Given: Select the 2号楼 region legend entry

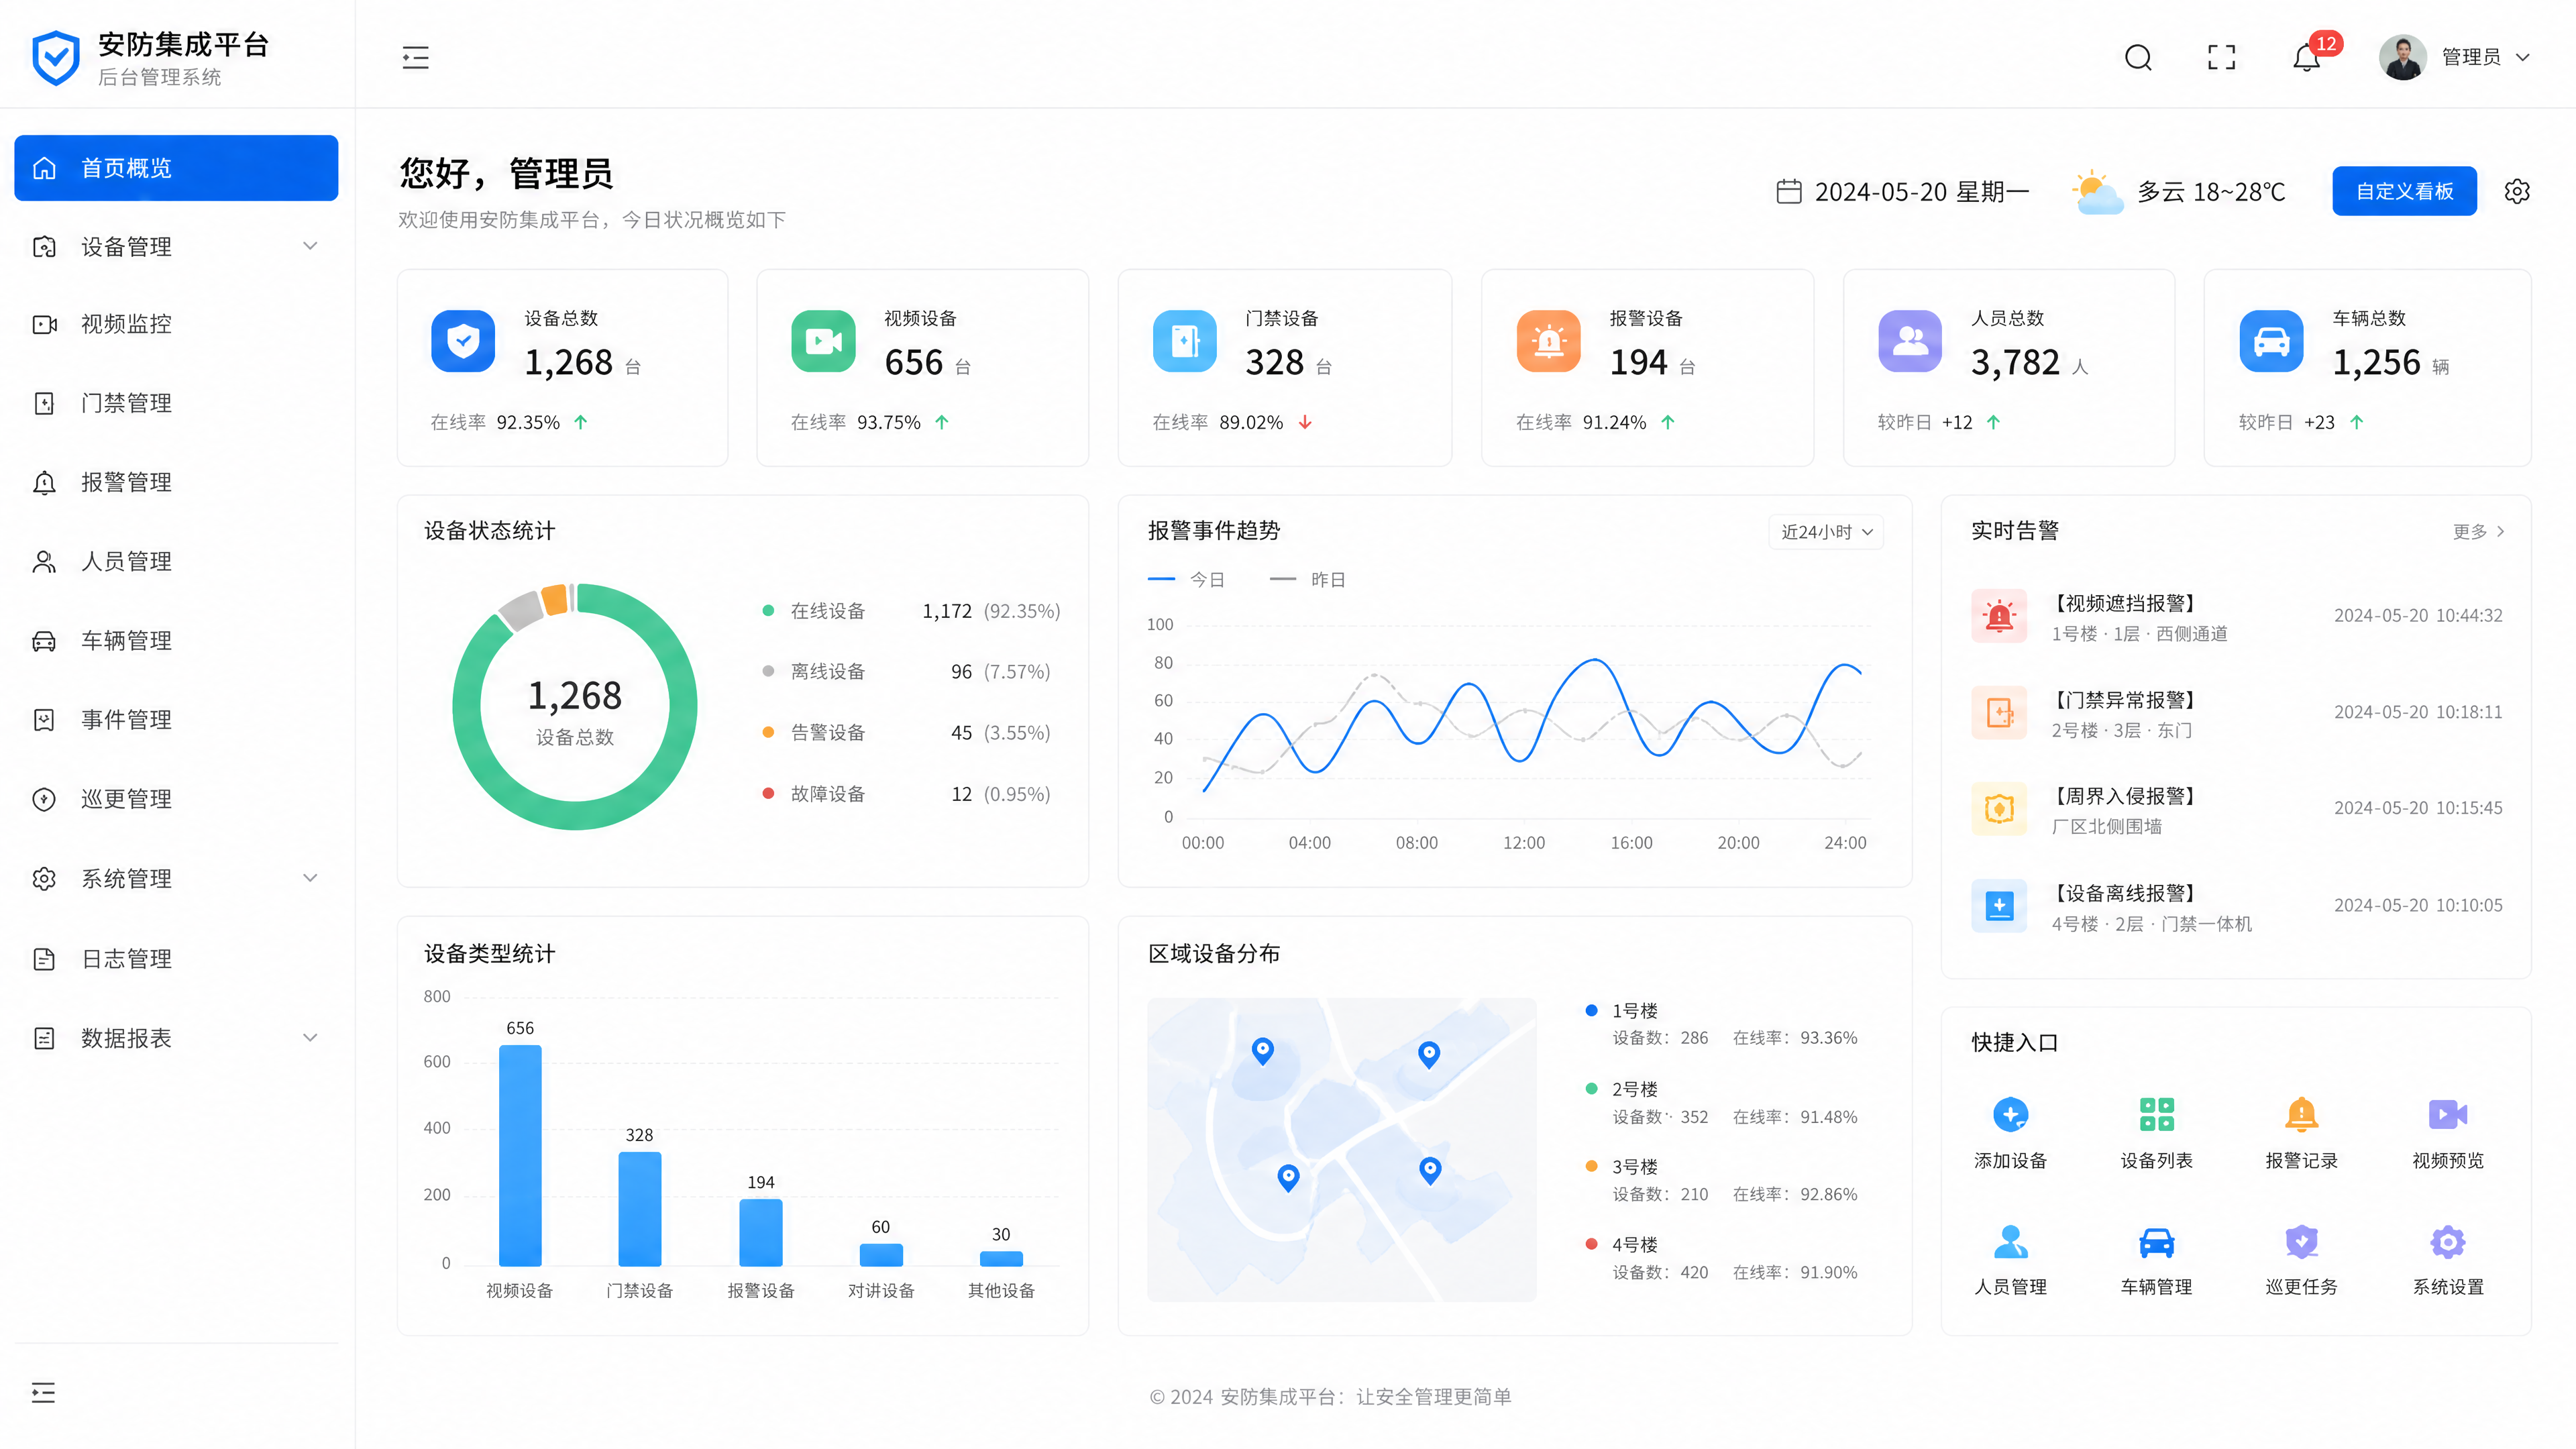Looking at the screenshot, I should [1722, 1102].
